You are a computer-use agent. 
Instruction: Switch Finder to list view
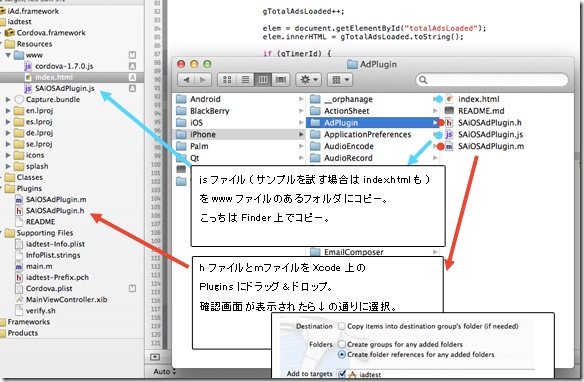(245, 80)
